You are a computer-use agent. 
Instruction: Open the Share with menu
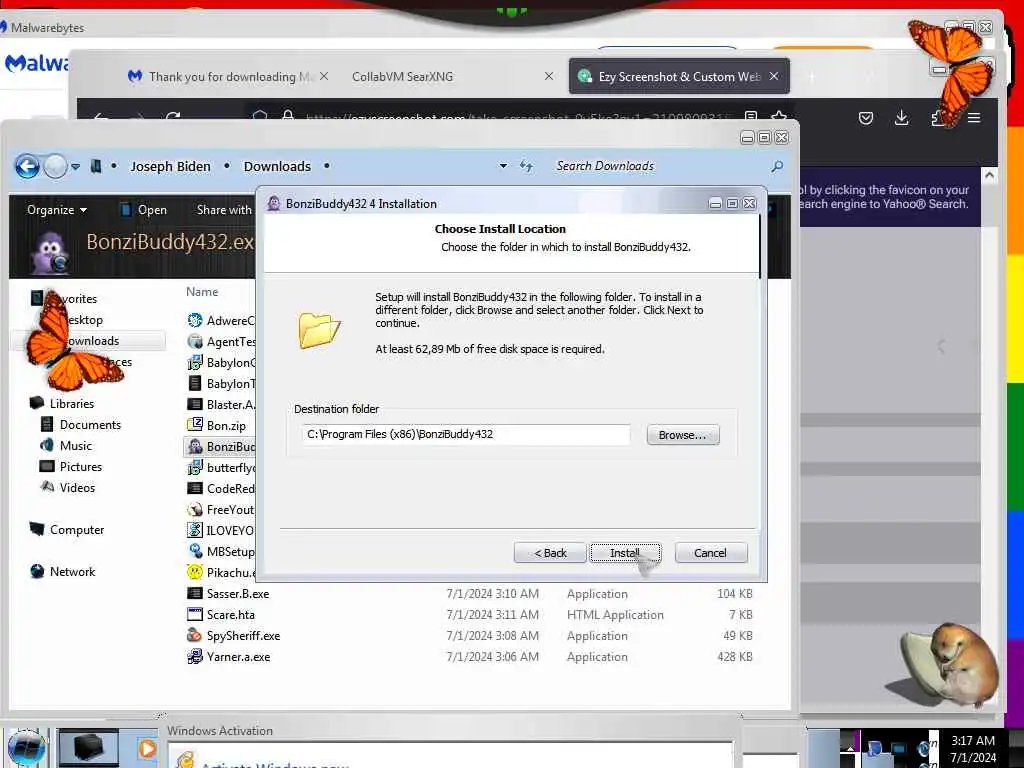(x=224, y=210)
